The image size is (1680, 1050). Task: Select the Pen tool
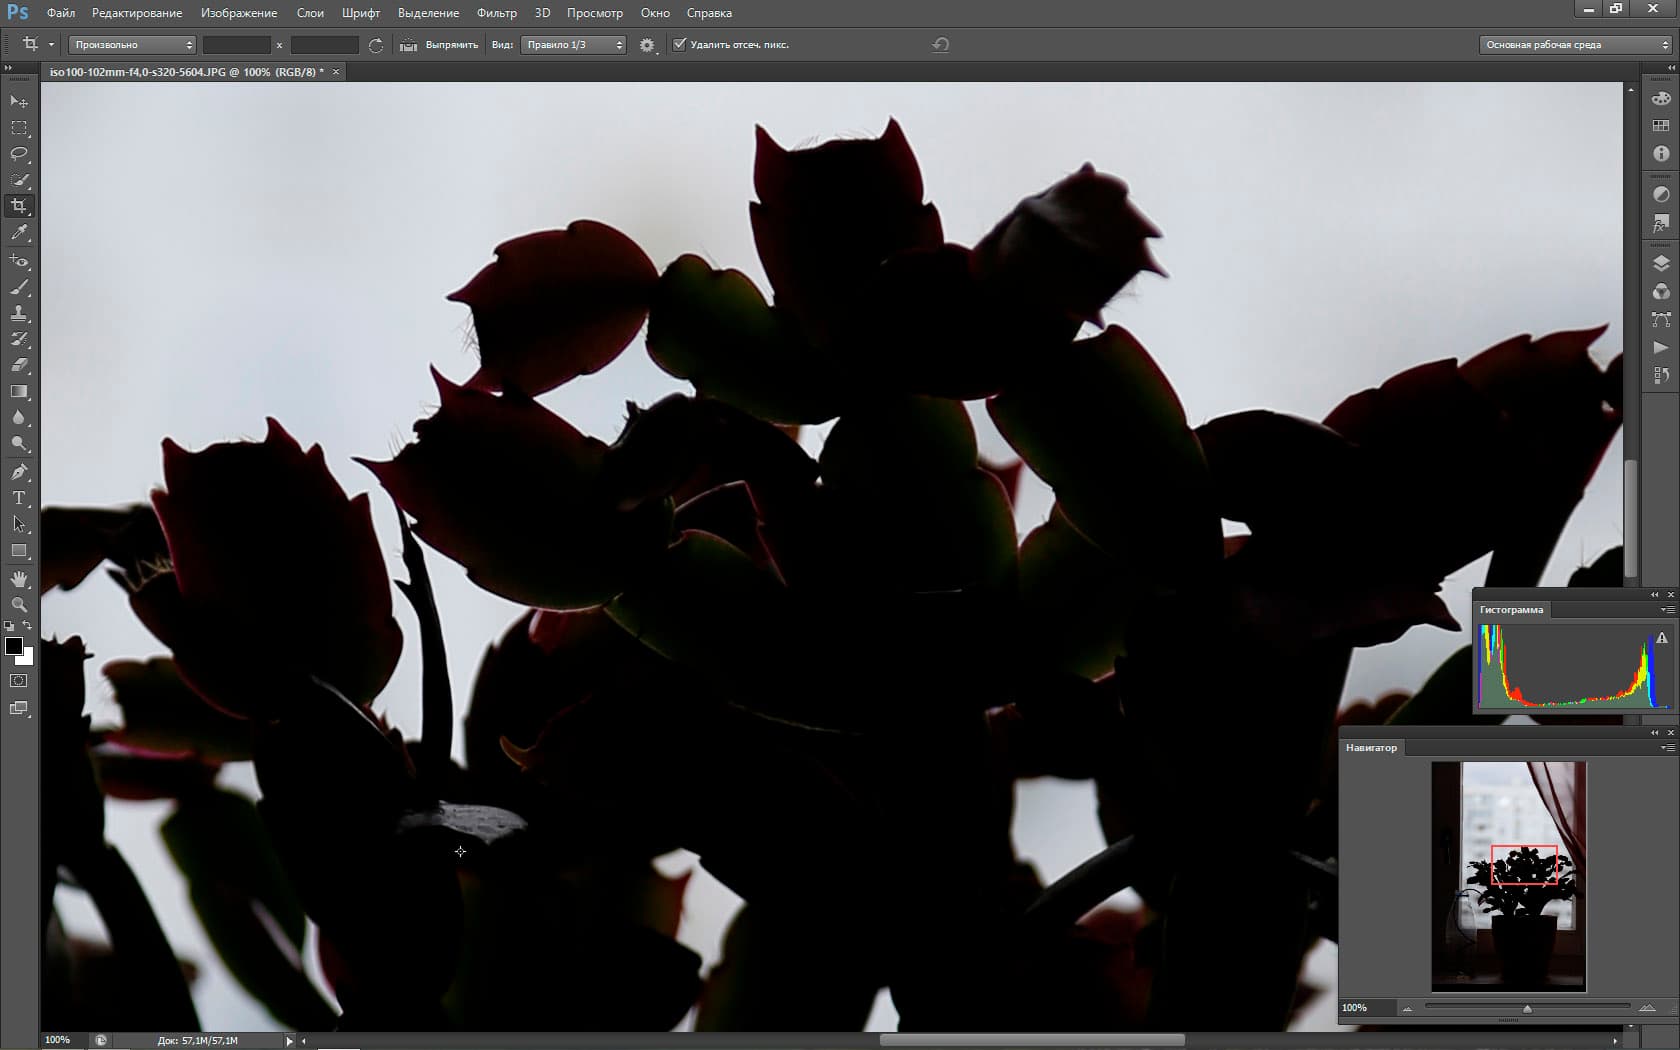[x=19, y=471]
